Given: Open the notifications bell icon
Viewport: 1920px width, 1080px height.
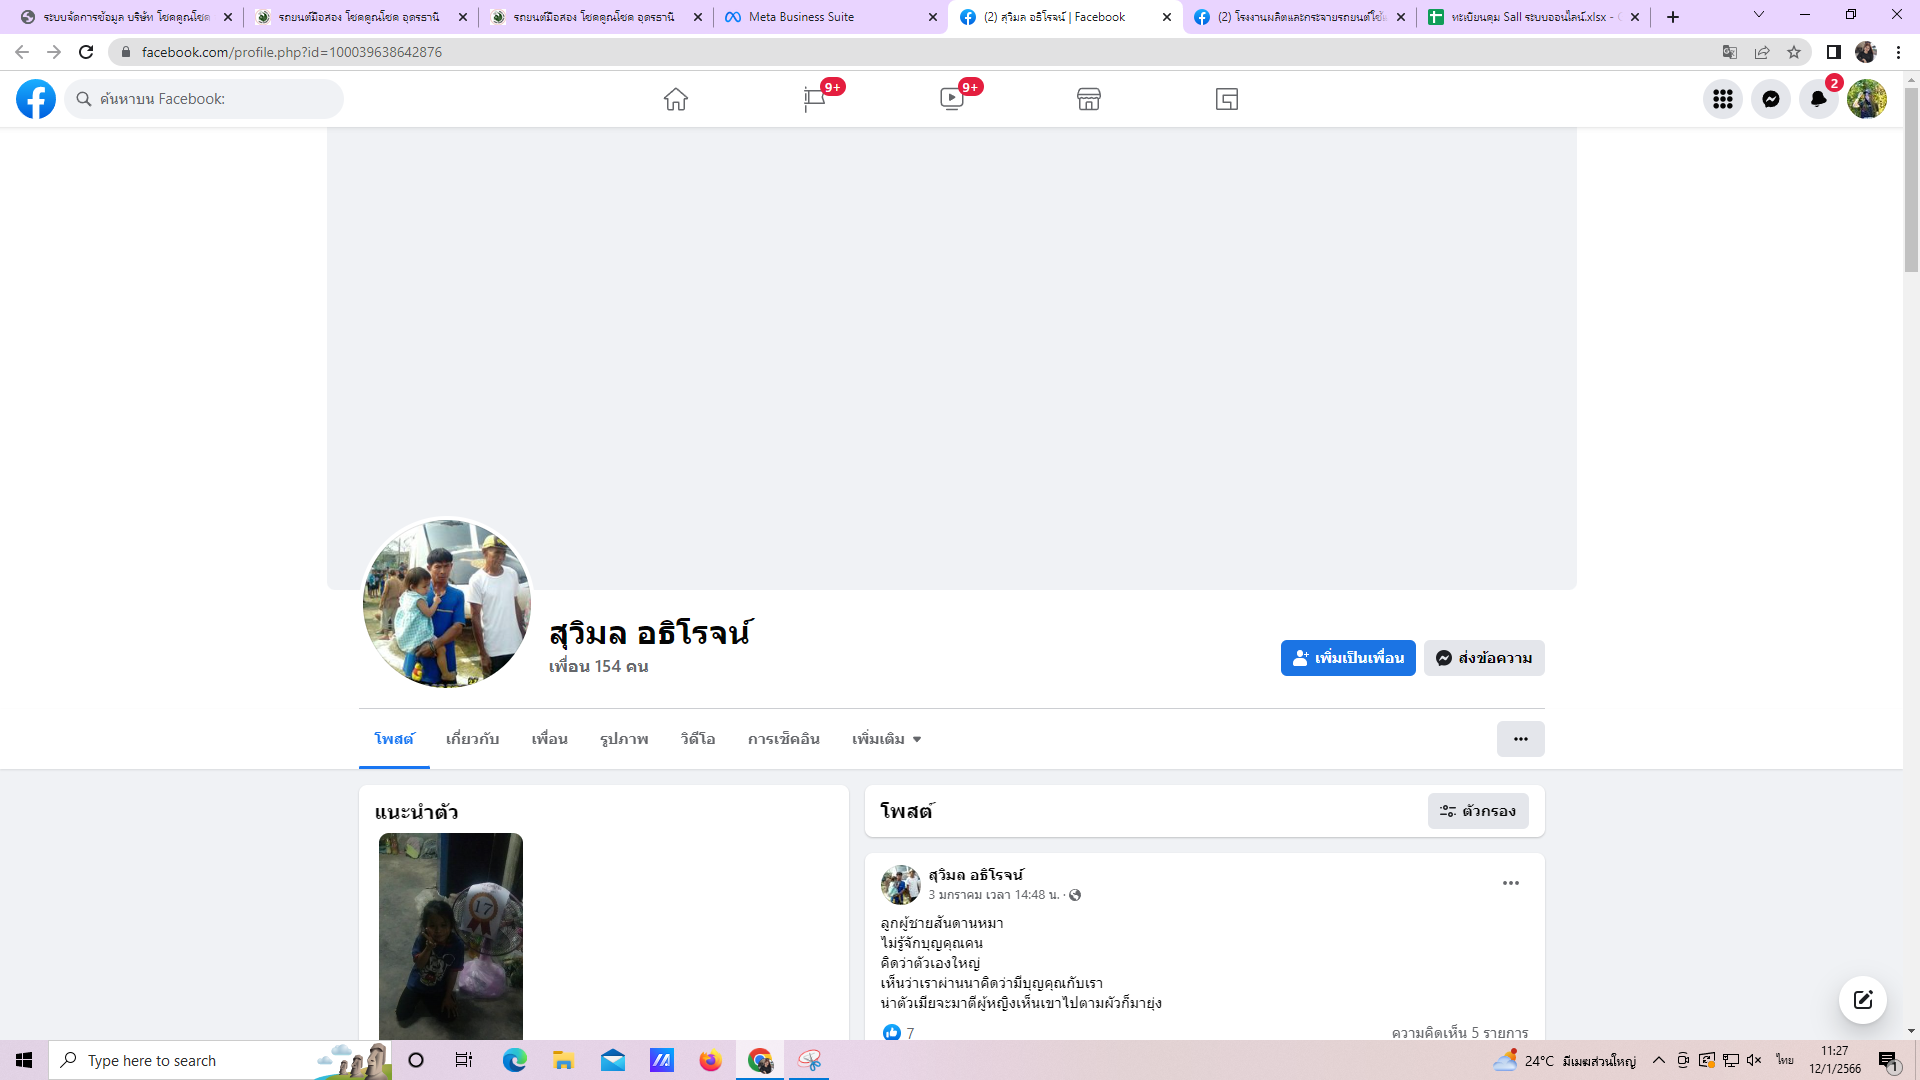Looking at the screenshot, I should point(1819,99).
